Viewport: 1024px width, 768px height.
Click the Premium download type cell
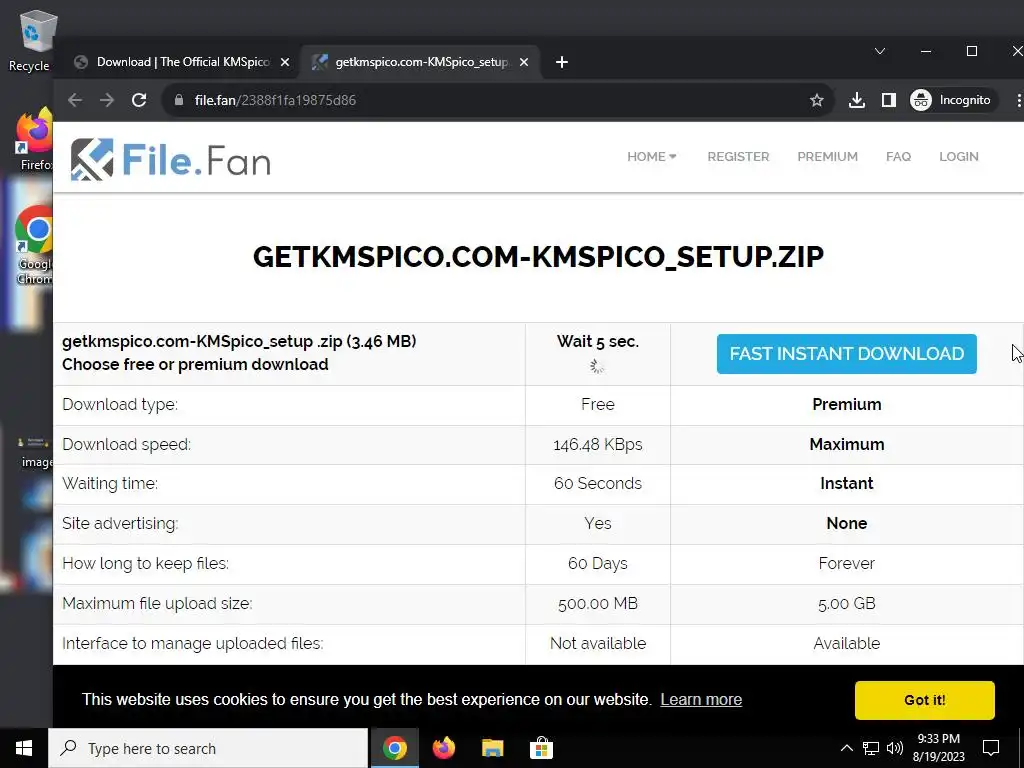click(x=846, y=404)
